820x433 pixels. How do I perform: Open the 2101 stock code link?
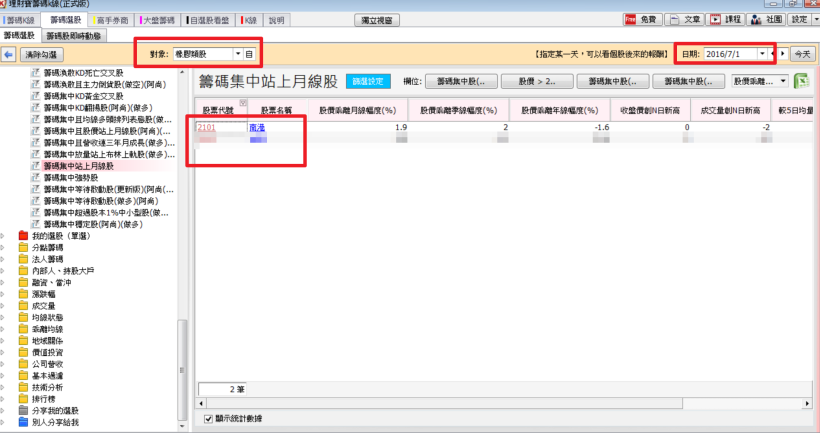point(207,127)
